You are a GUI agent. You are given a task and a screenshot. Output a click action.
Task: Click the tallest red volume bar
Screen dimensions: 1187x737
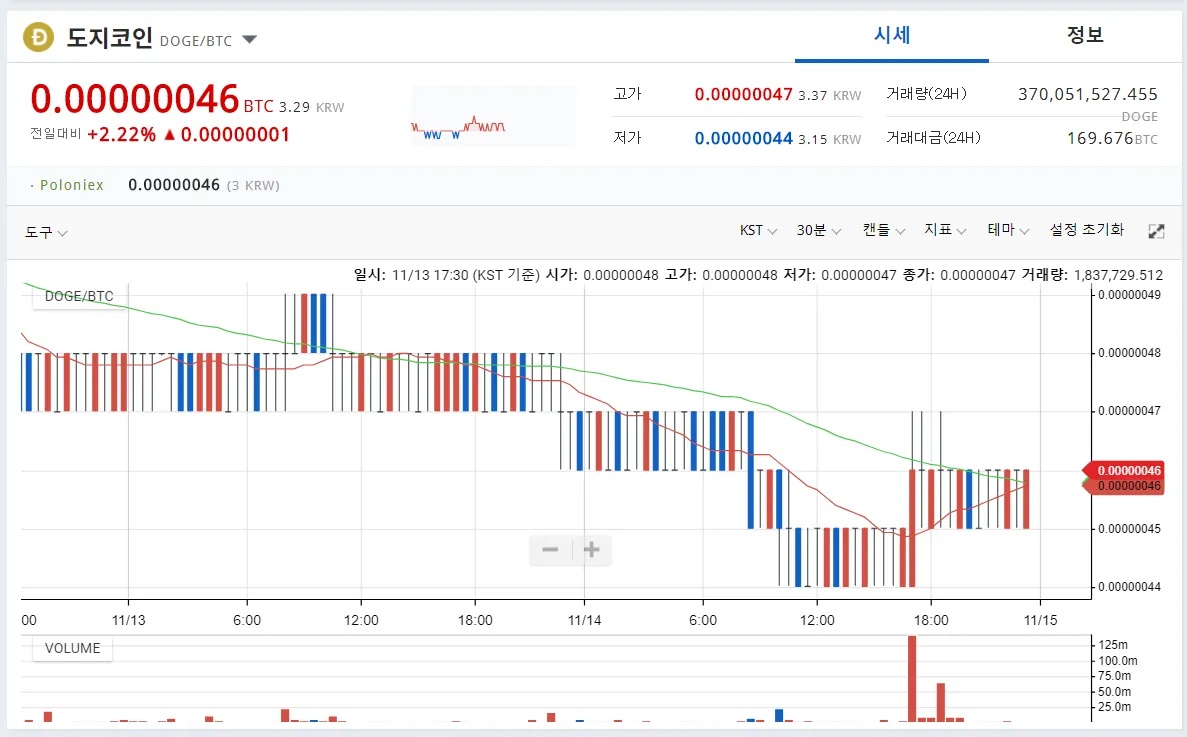pos(912,679)
